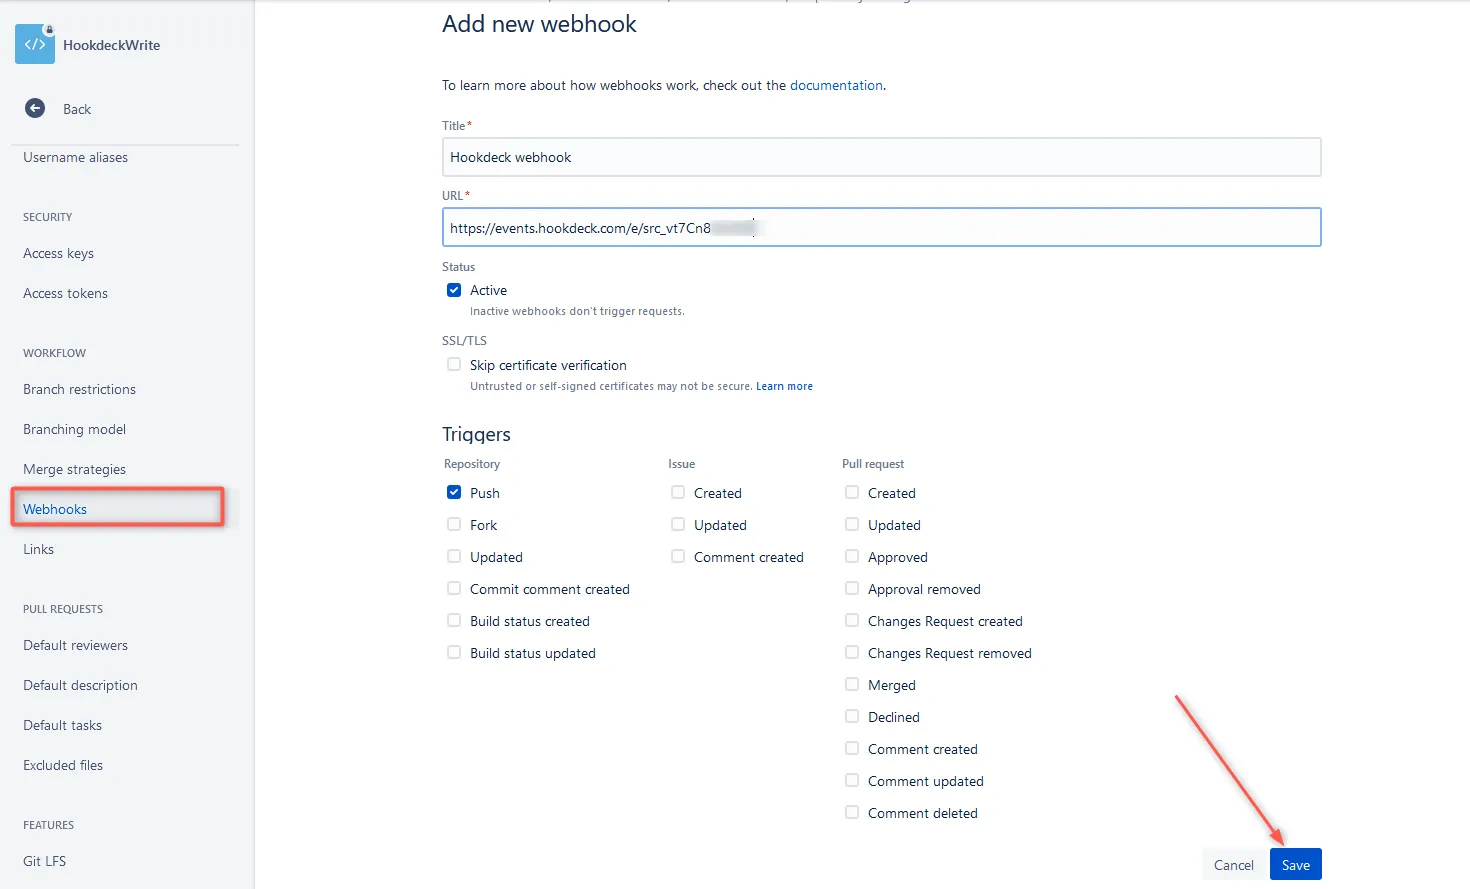Go to Username aliases settings
Screen dimensions: 1470x889
(x=75, y=157)
